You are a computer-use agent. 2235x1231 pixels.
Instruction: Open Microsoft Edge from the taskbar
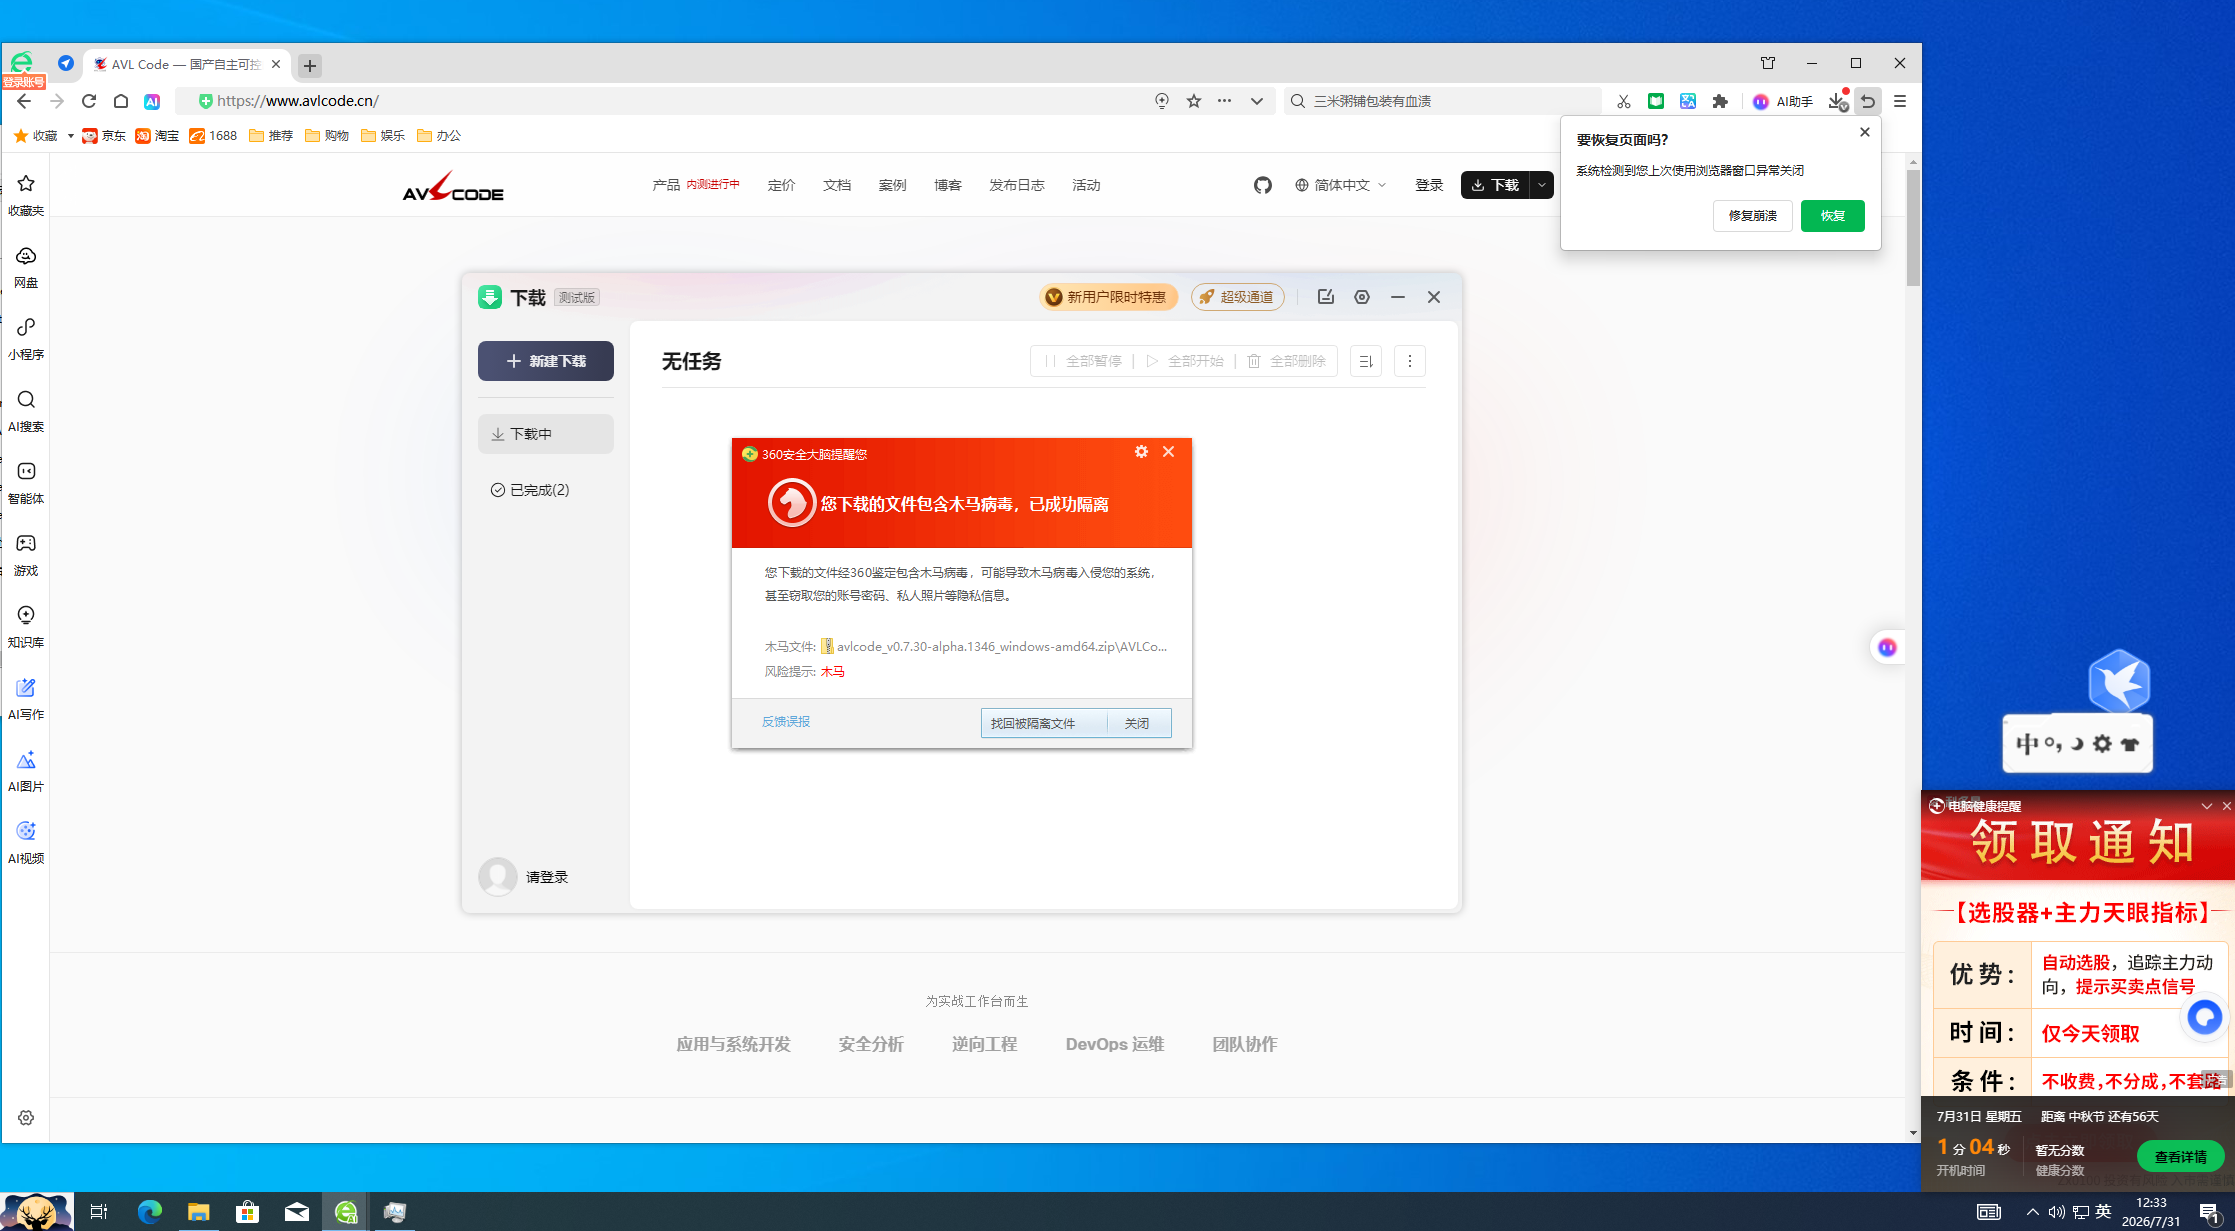click(150, 1212)
